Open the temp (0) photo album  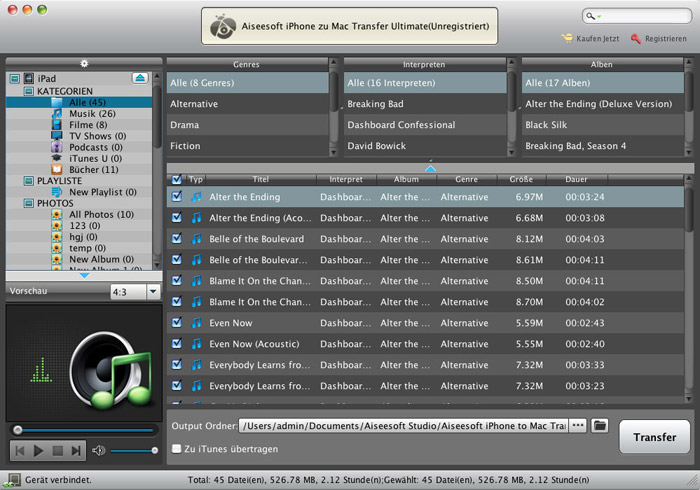coord(87,248)
